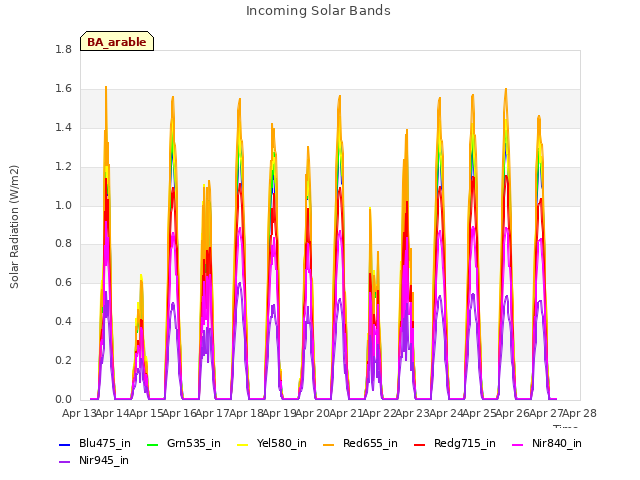Click the low Apr 15 radiation peak

[141, 276]
